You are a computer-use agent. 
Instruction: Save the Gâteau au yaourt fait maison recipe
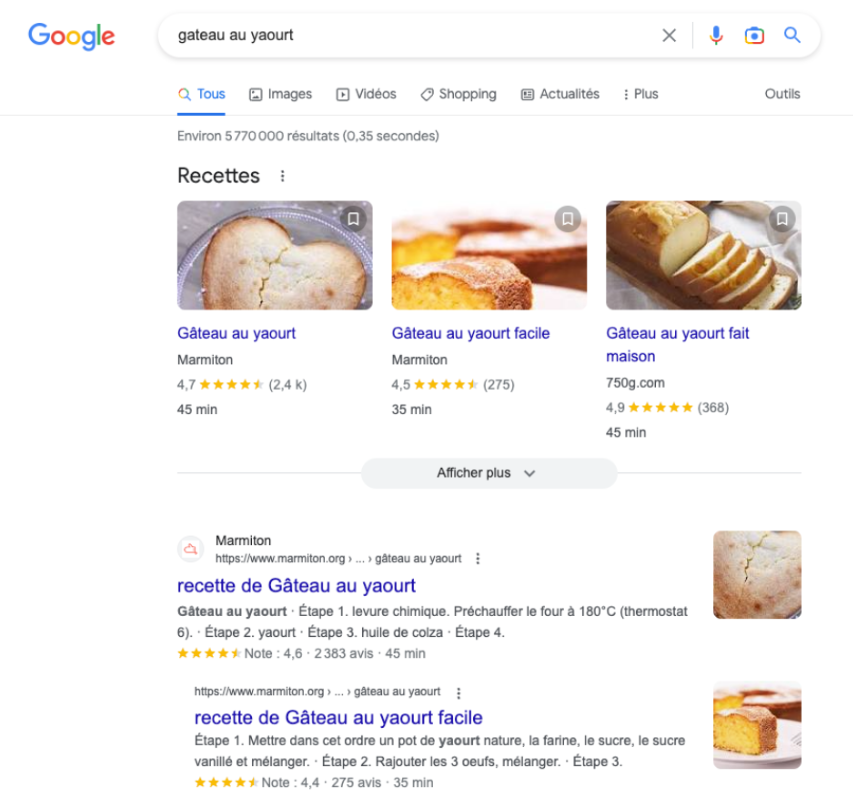(x=782, y=218)
